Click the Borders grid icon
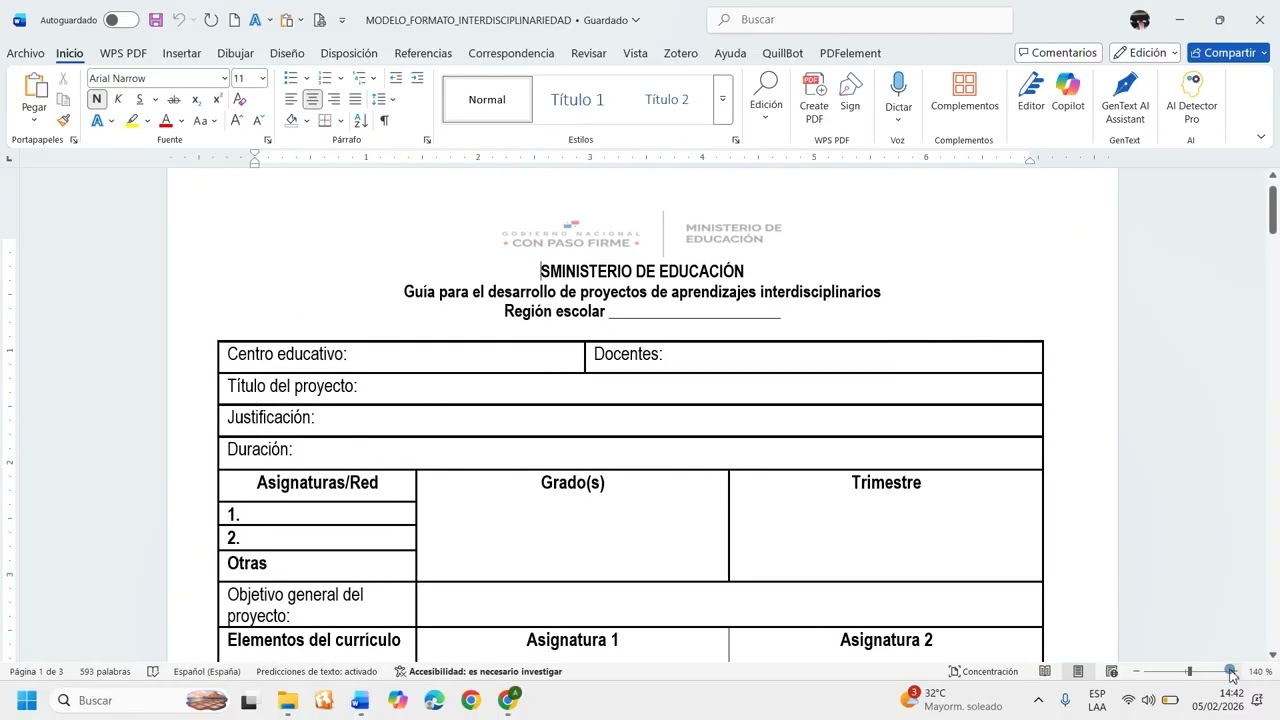Viewport: 1280px width, 720px height. click(325, 121)
